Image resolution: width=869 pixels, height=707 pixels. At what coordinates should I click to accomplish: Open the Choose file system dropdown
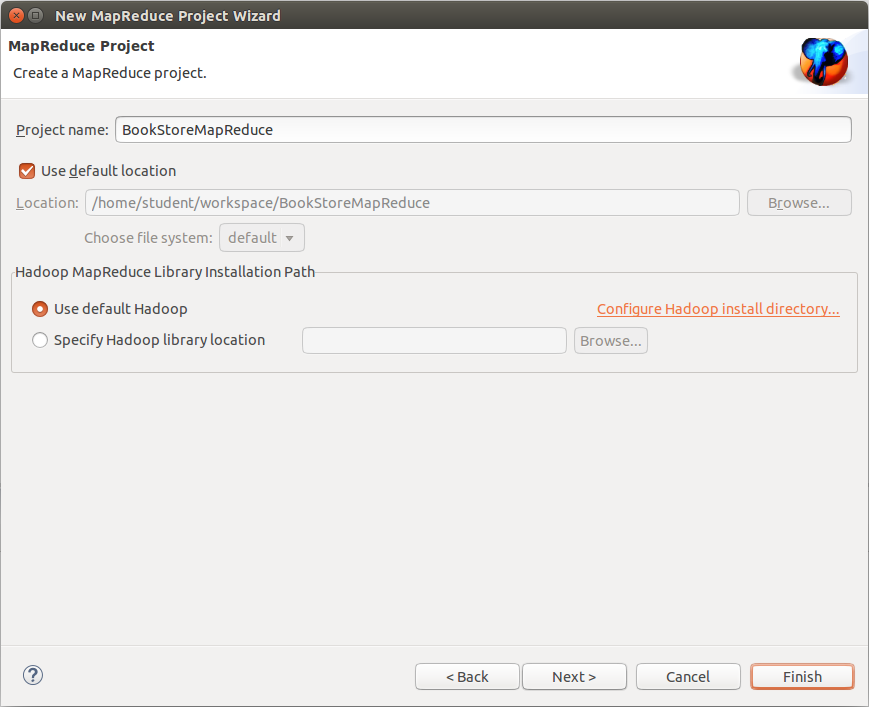(x=262, y=238)
